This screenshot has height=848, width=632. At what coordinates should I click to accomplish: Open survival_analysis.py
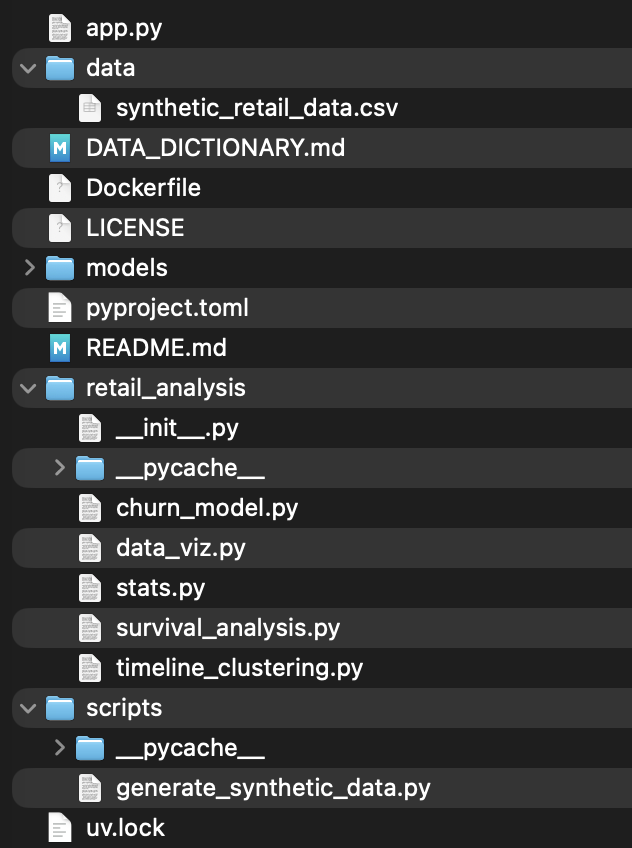(227, 628)
